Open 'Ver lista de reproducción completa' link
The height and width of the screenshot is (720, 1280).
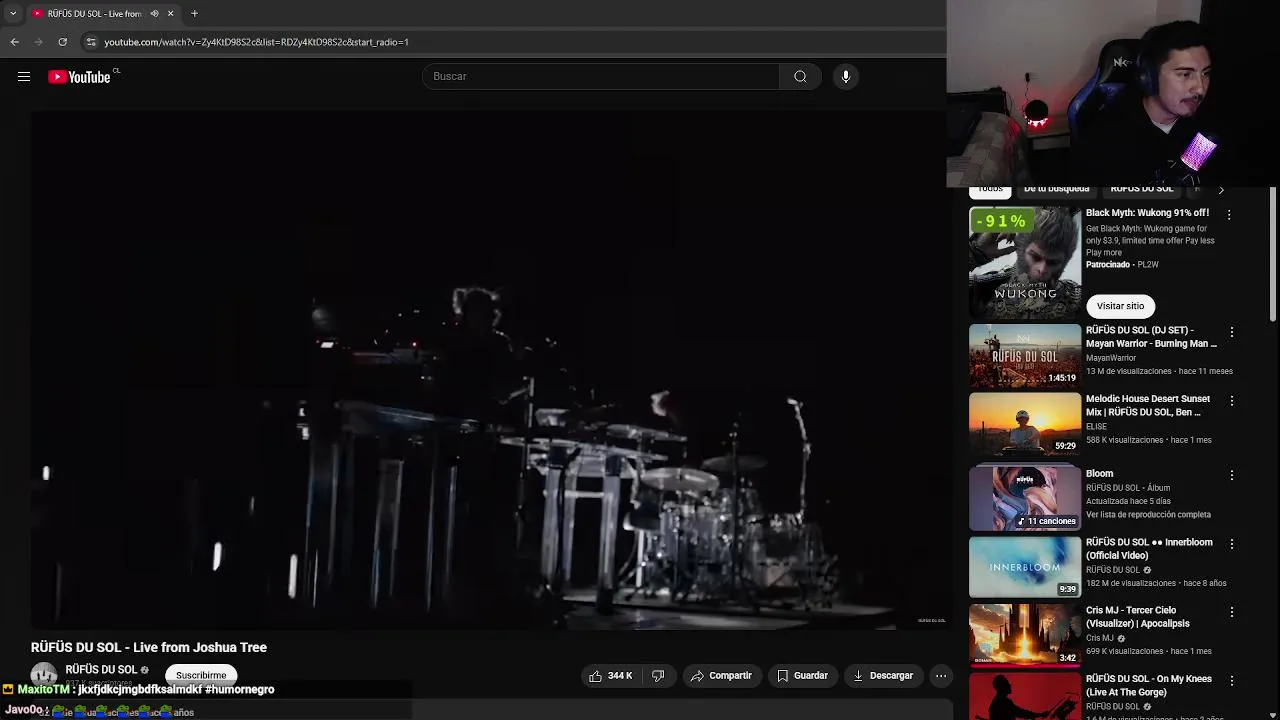(1148, 514)
